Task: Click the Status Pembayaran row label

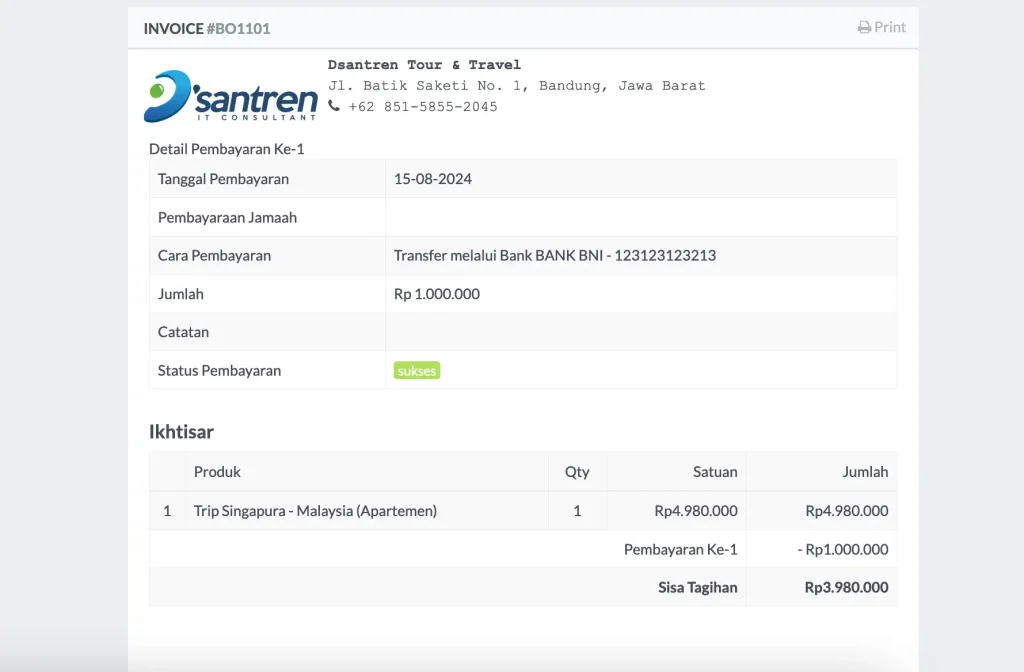Action: 219,370
